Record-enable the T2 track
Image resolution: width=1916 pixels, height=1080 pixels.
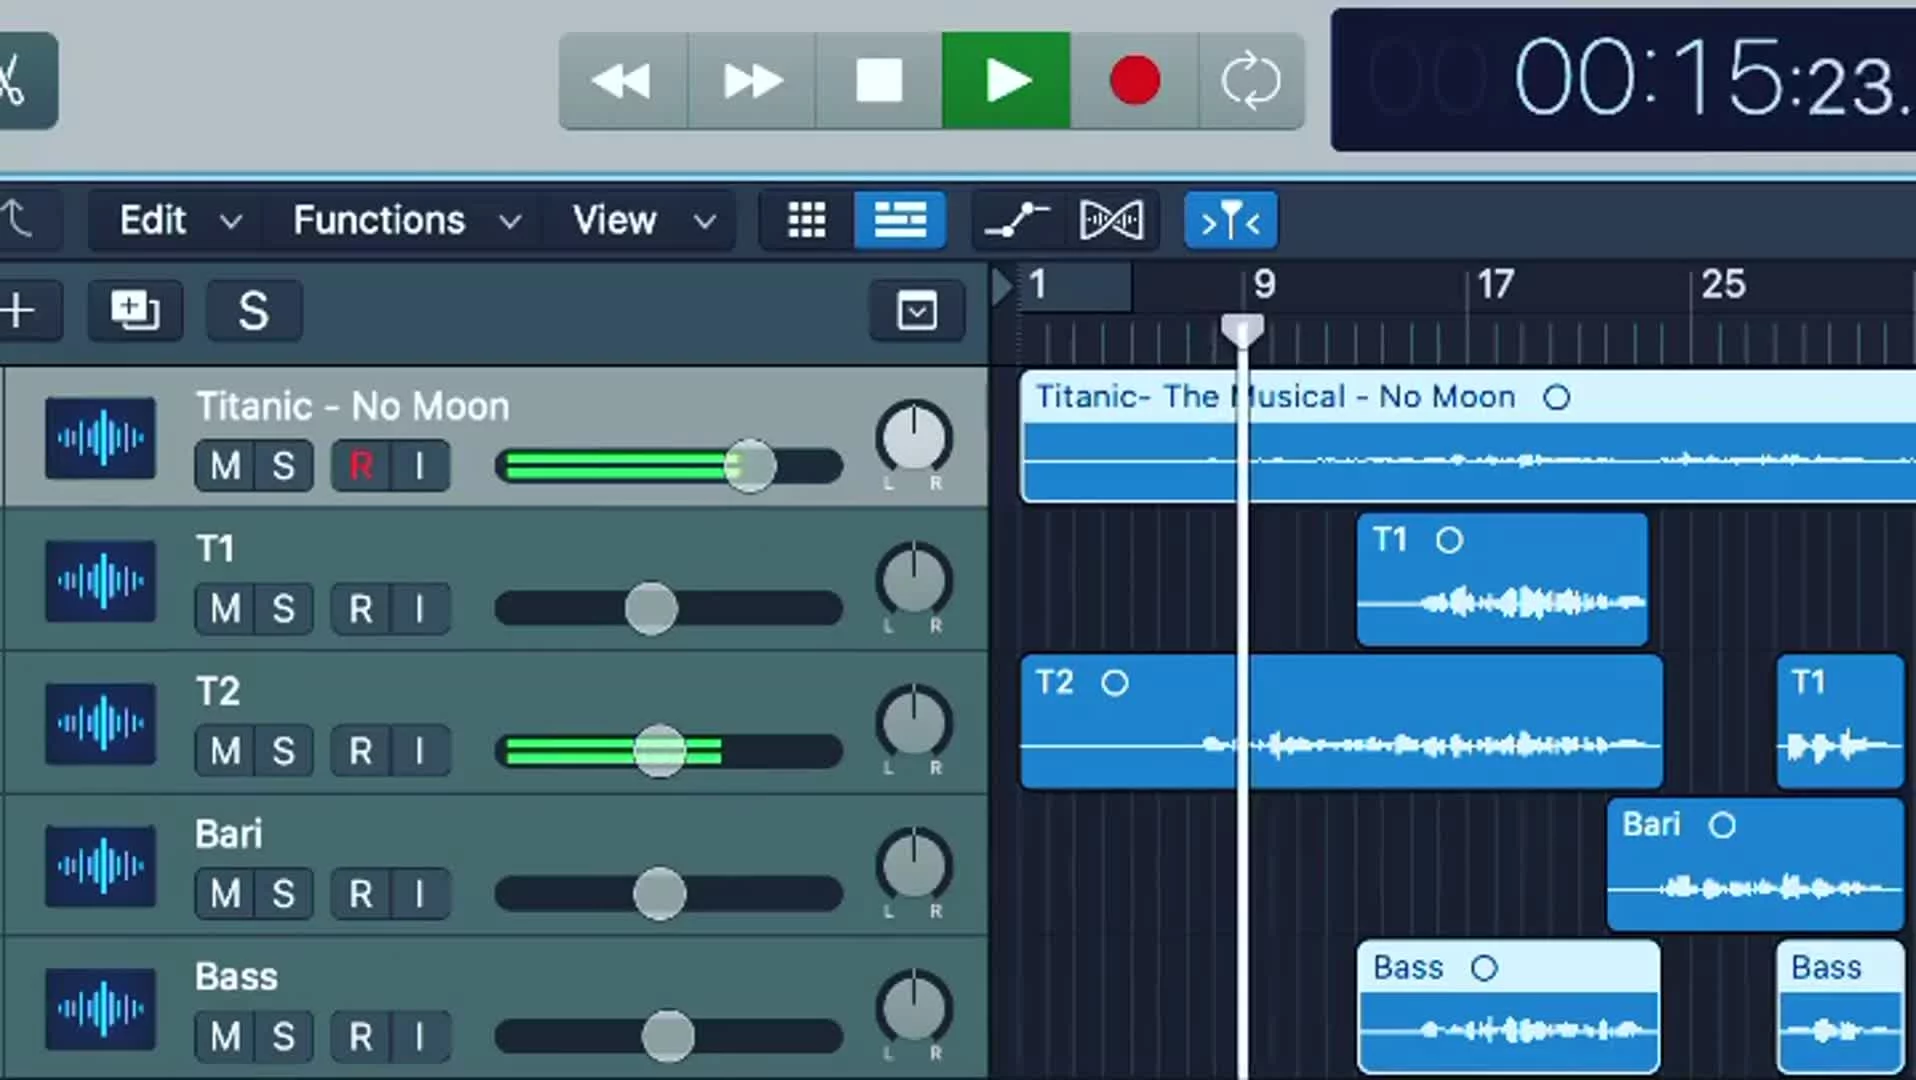click(361, 751)
